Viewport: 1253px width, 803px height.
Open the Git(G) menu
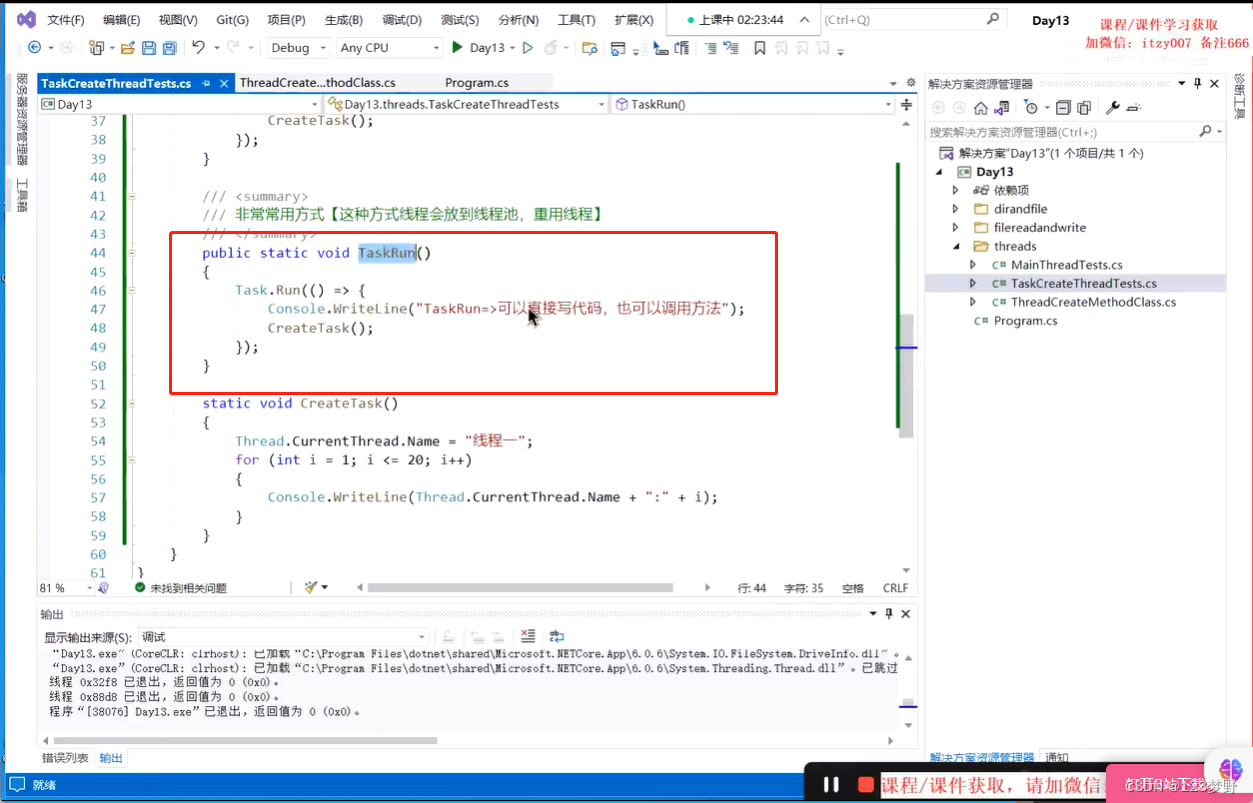(x=233, y=20)
